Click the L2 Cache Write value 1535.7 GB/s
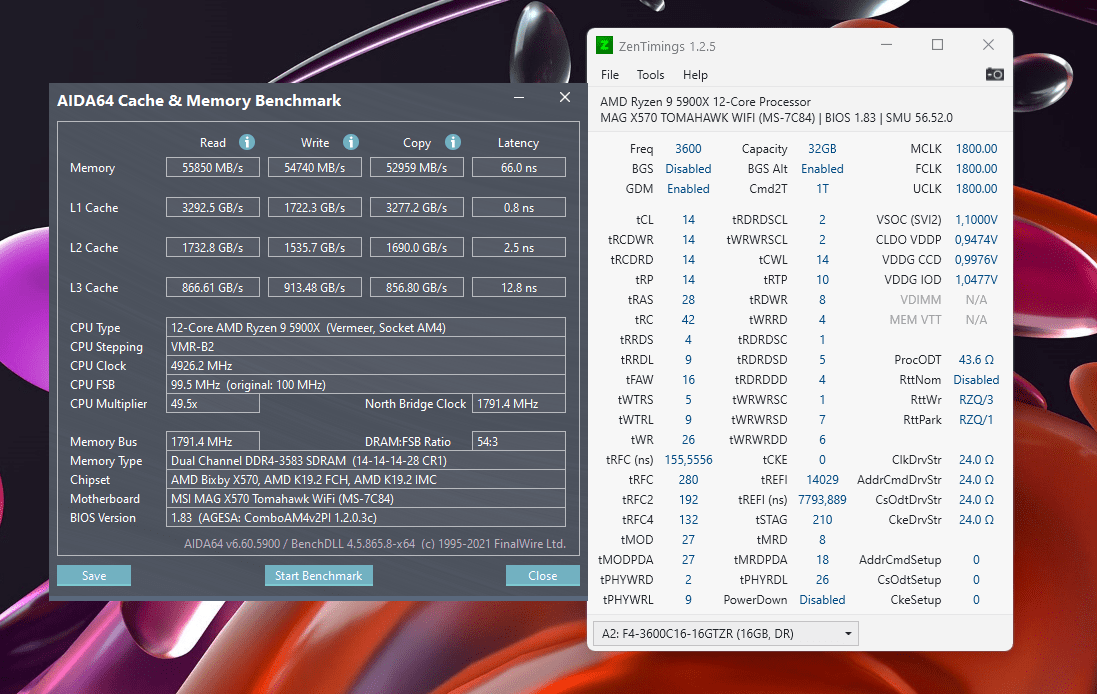 click(x=315, y=247)
